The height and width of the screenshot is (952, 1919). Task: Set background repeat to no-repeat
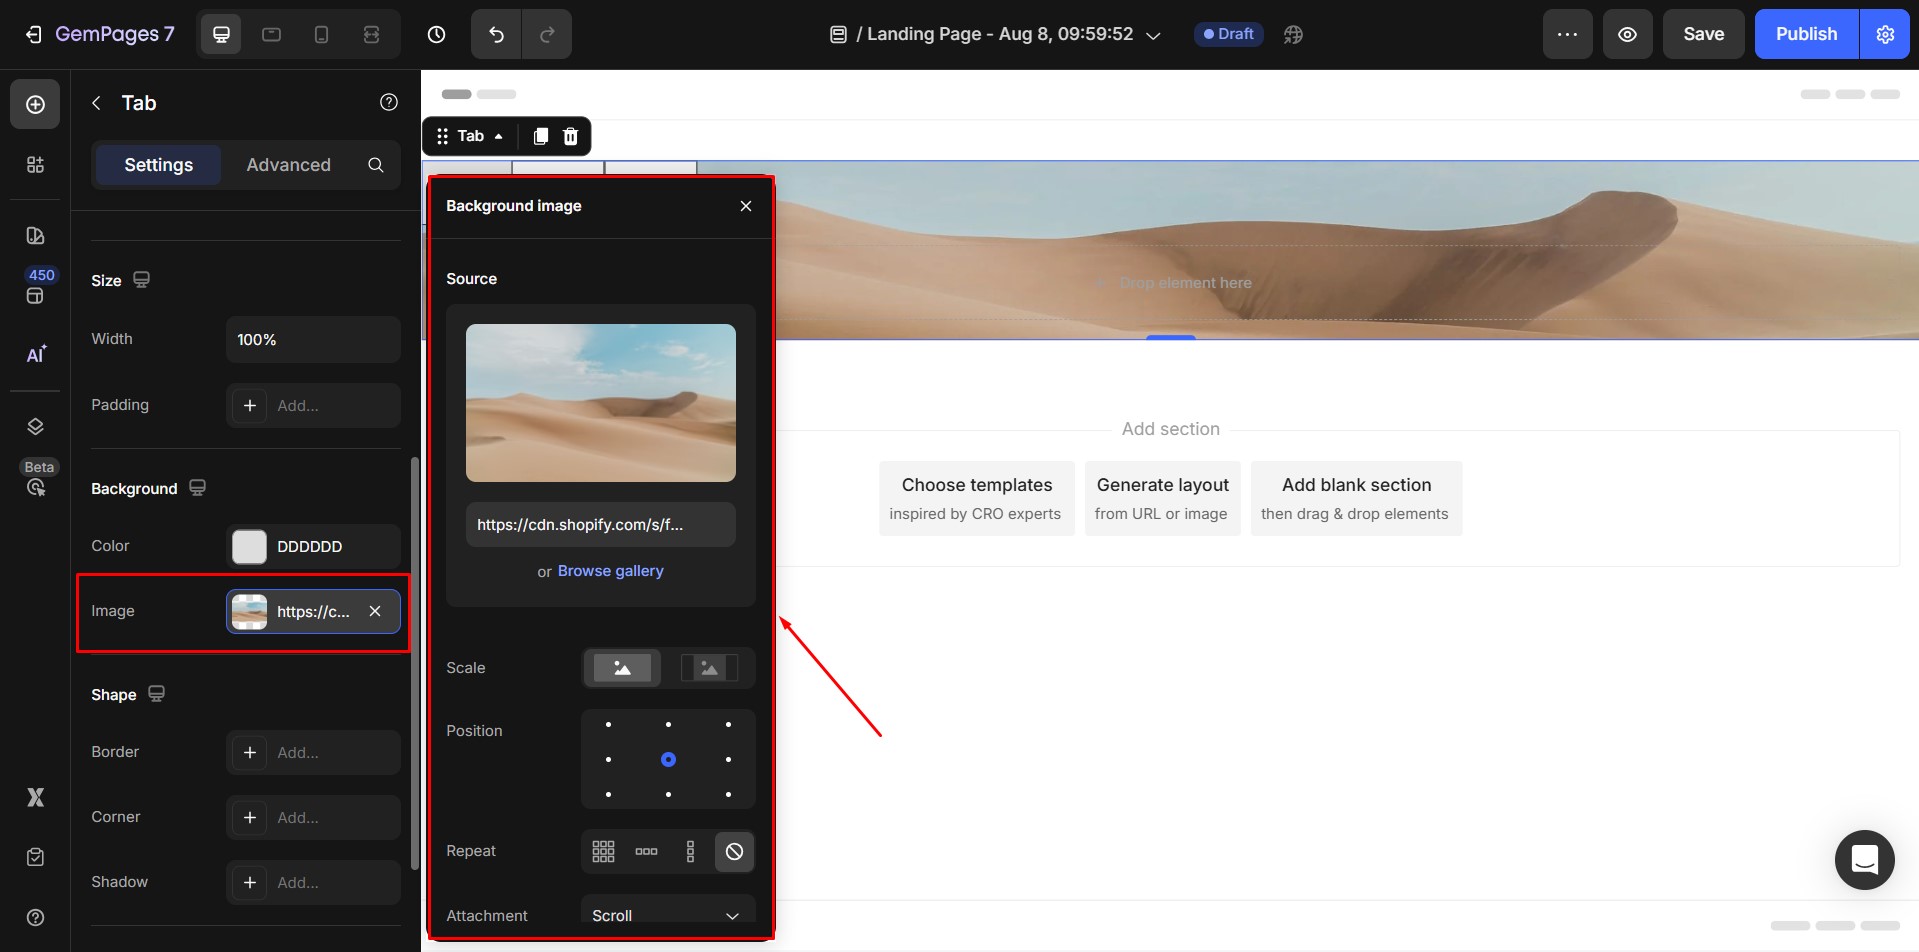point(734,852)
